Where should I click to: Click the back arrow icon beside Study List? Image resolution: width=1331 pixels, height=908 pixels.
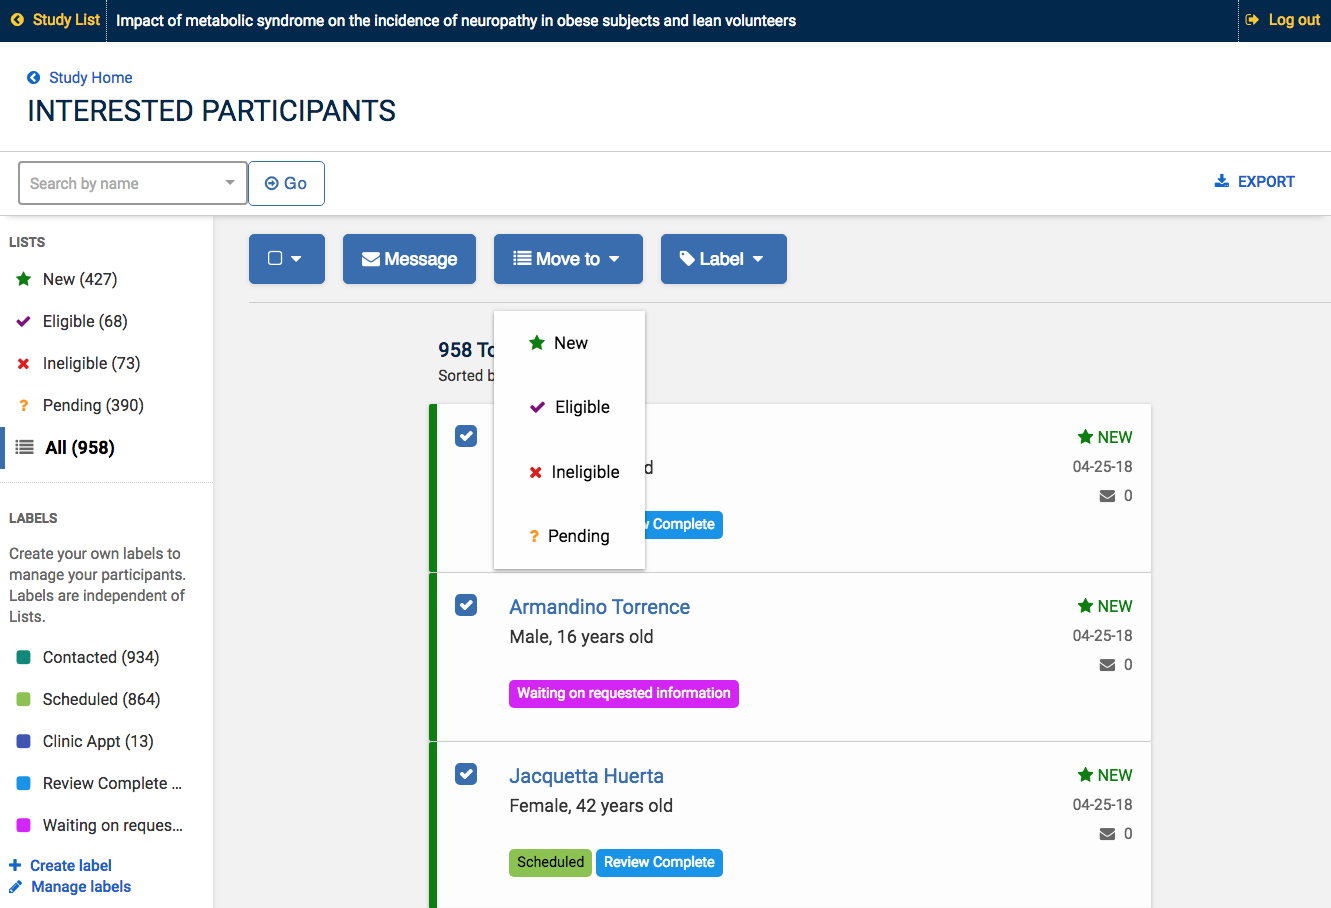17,20
